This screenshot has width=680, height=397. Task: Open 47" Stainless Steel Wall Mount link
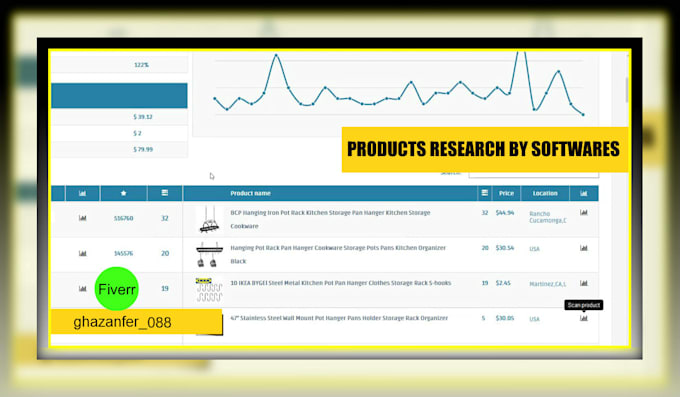pos(339,318)
